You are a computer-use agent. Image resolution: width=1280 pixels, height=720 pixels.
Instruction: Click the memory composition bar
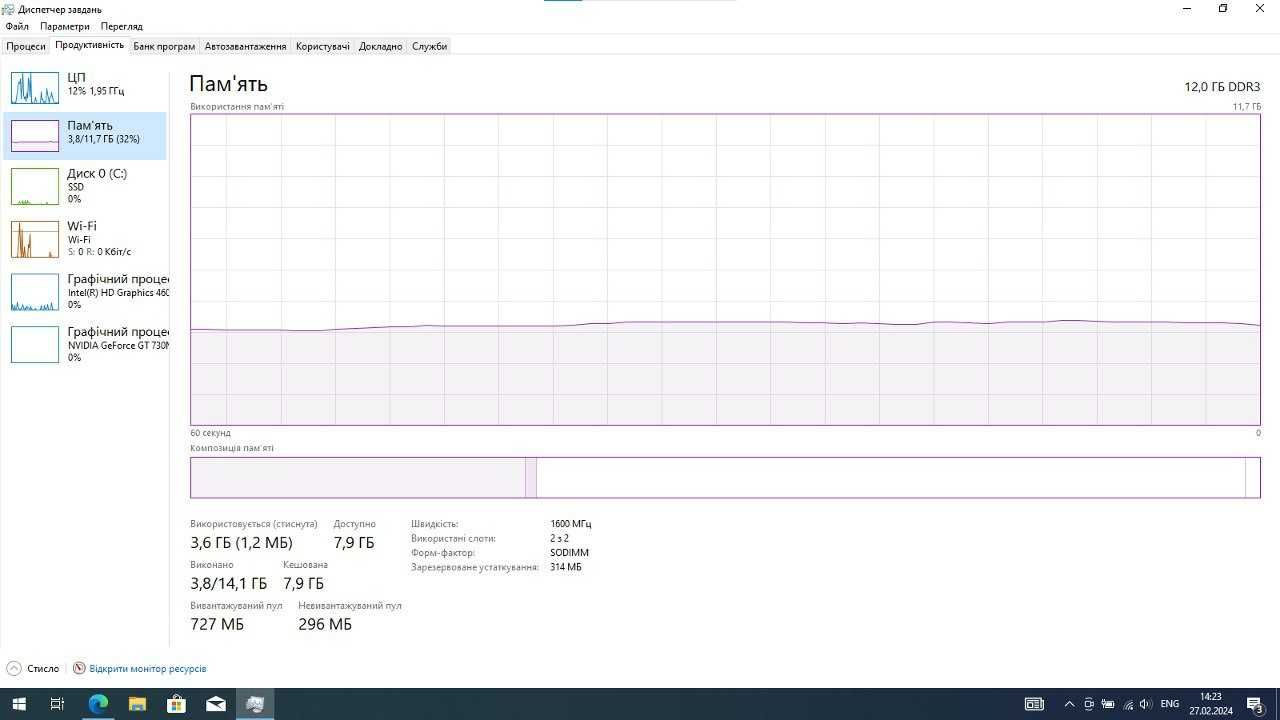(x=725, y=477)
